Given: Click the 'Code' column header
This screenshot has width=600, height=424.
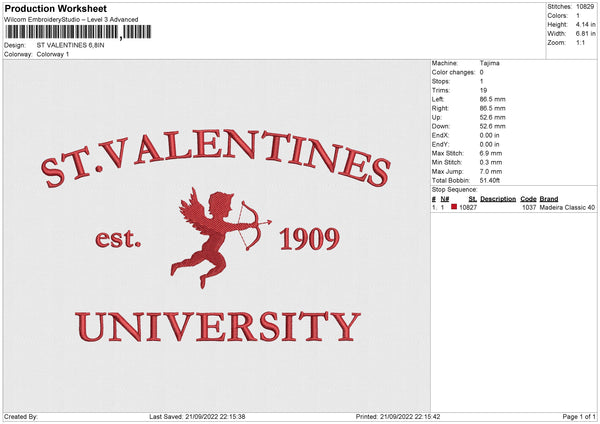Looking at the screenshot, I should coord(528,199).
